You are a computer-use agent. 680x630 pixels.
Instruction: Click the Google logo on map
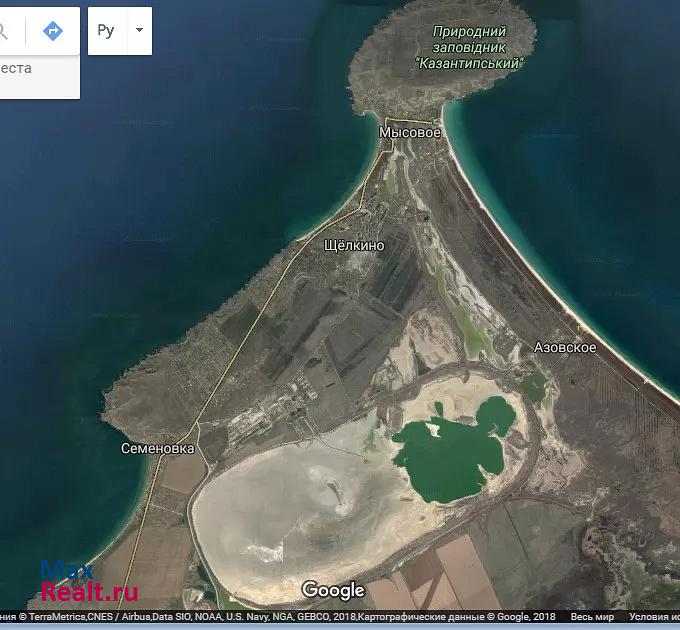tap(333, 590)
